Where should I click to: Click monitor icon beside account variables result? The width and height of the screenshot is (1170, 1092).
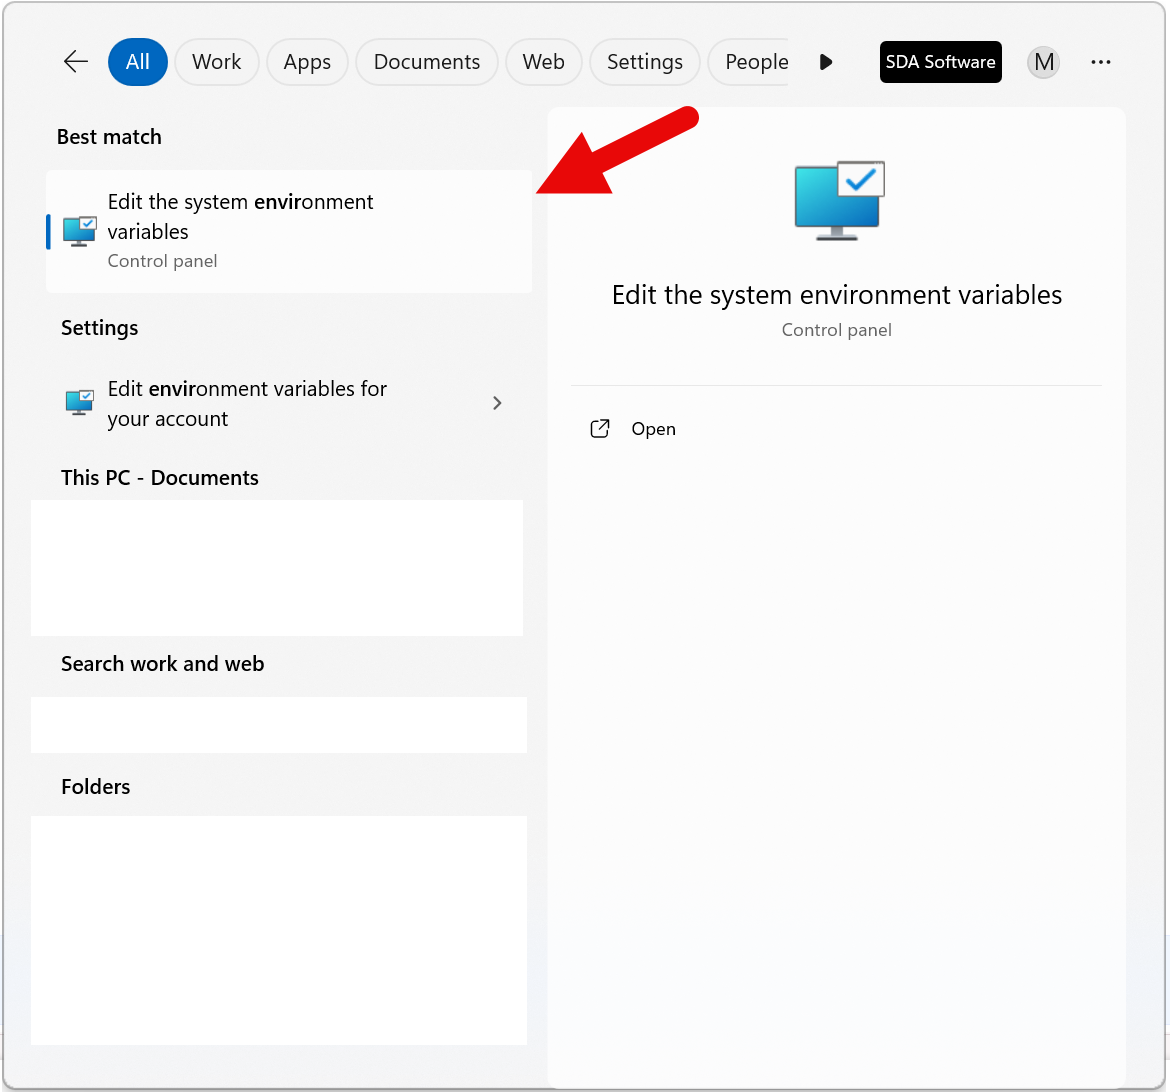pyautogui.click(x=80, y=403)
